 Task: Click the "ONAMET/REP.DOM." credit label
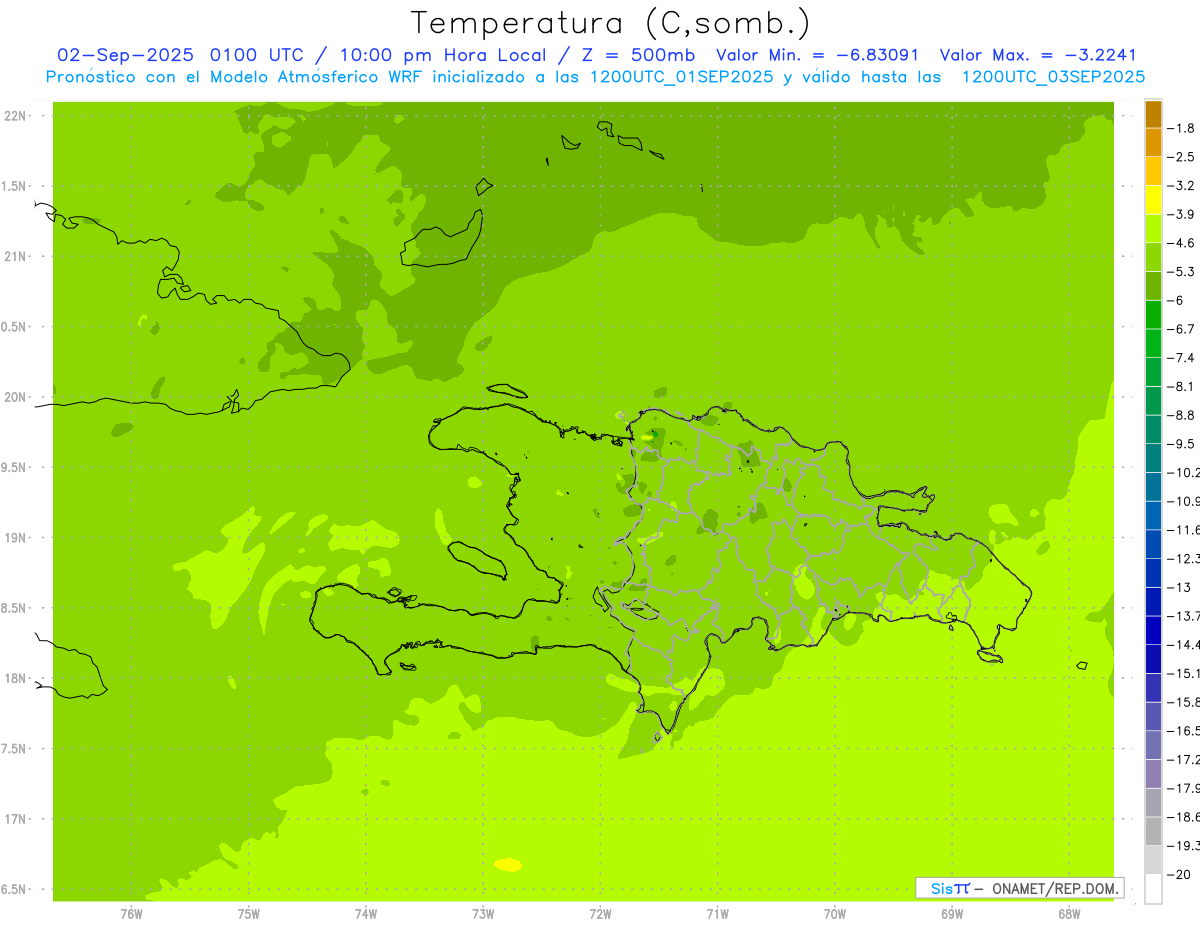(x=1055, y=888)
